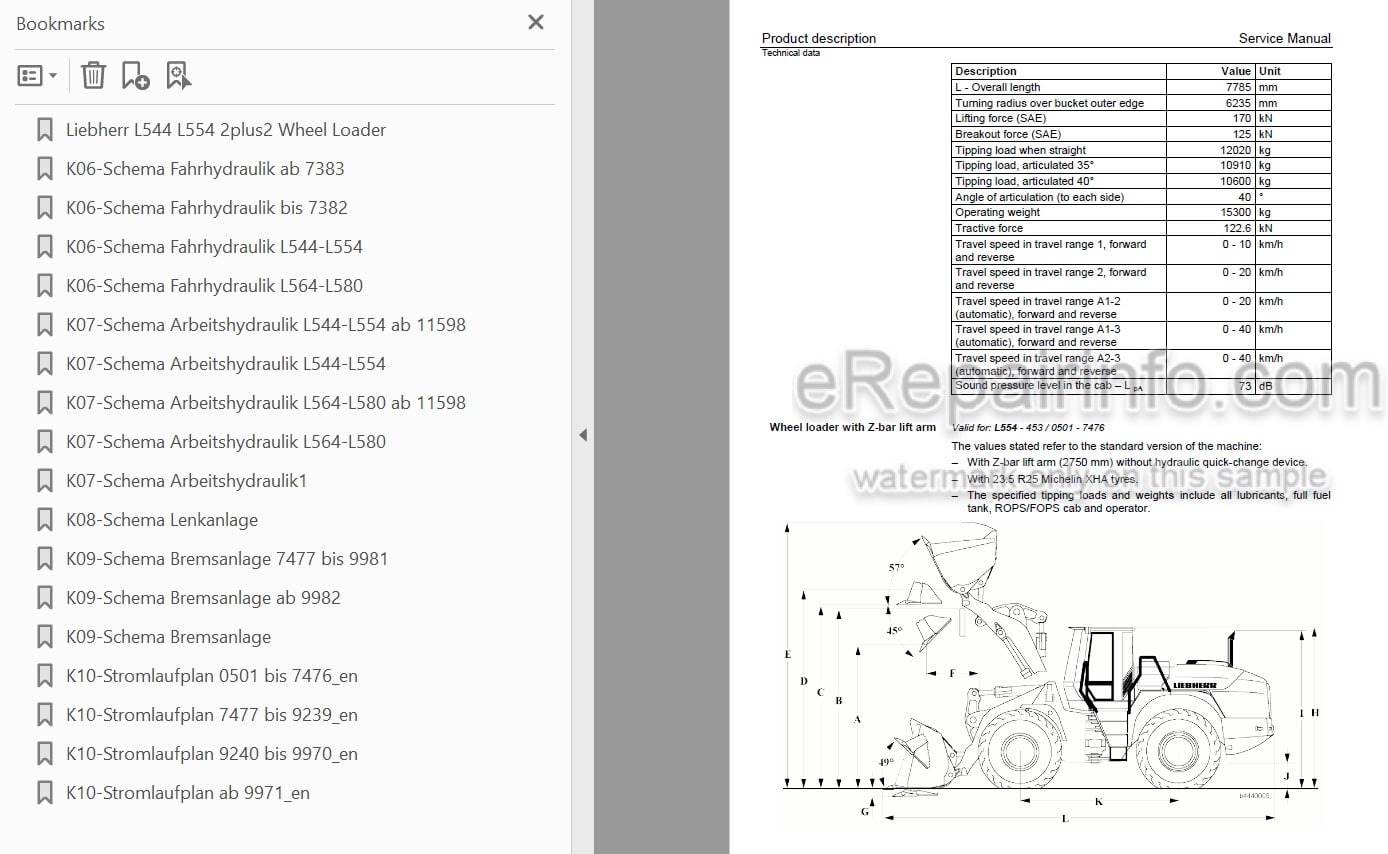Go to K06-Schema Fahrhydraulik L544-L554
This screenshot has height=854, width=1388.
click(x=214, y=247)
